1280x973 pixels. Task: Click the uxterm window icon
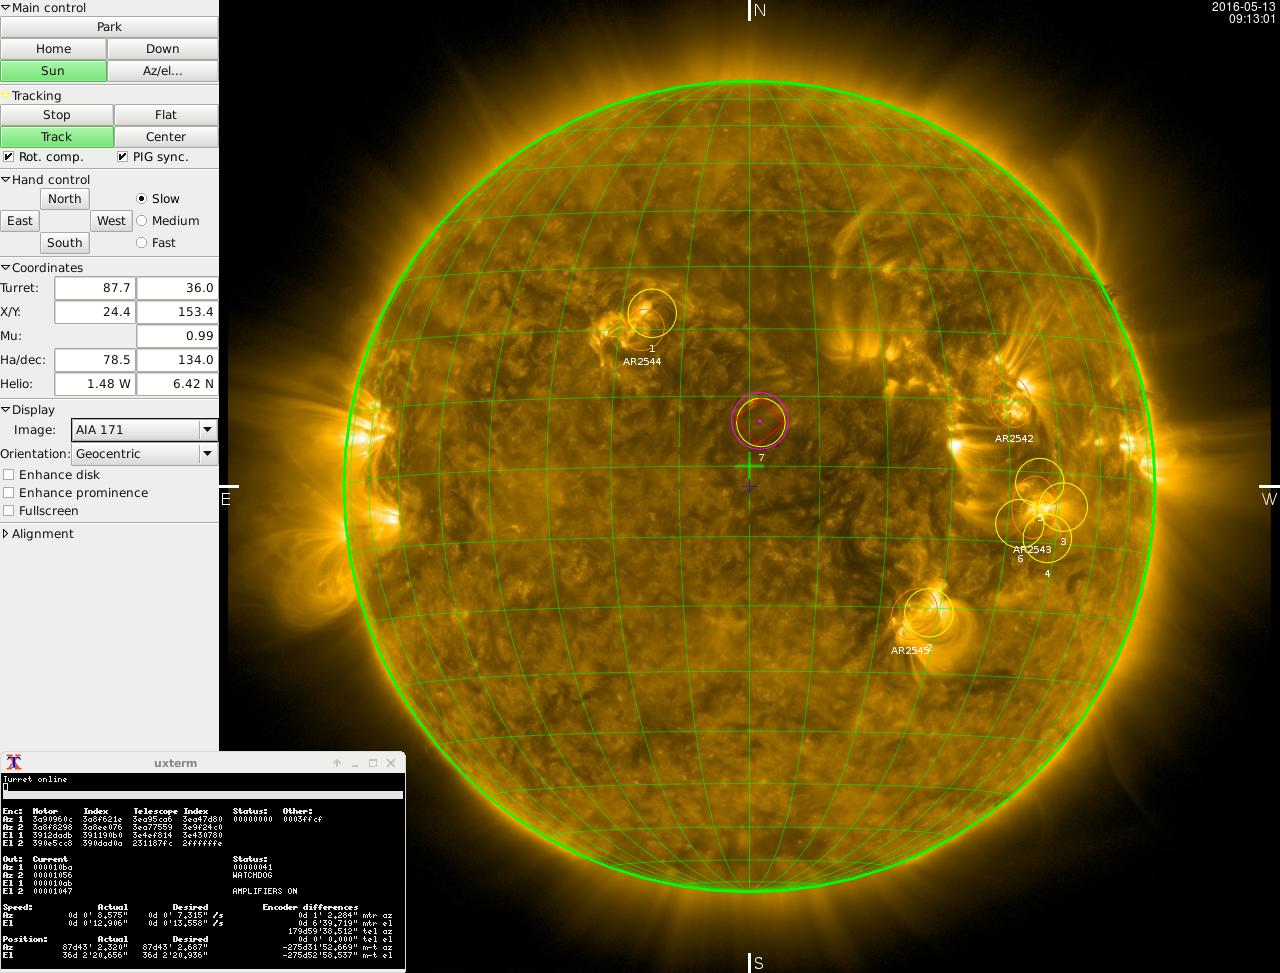coord(14,763)
